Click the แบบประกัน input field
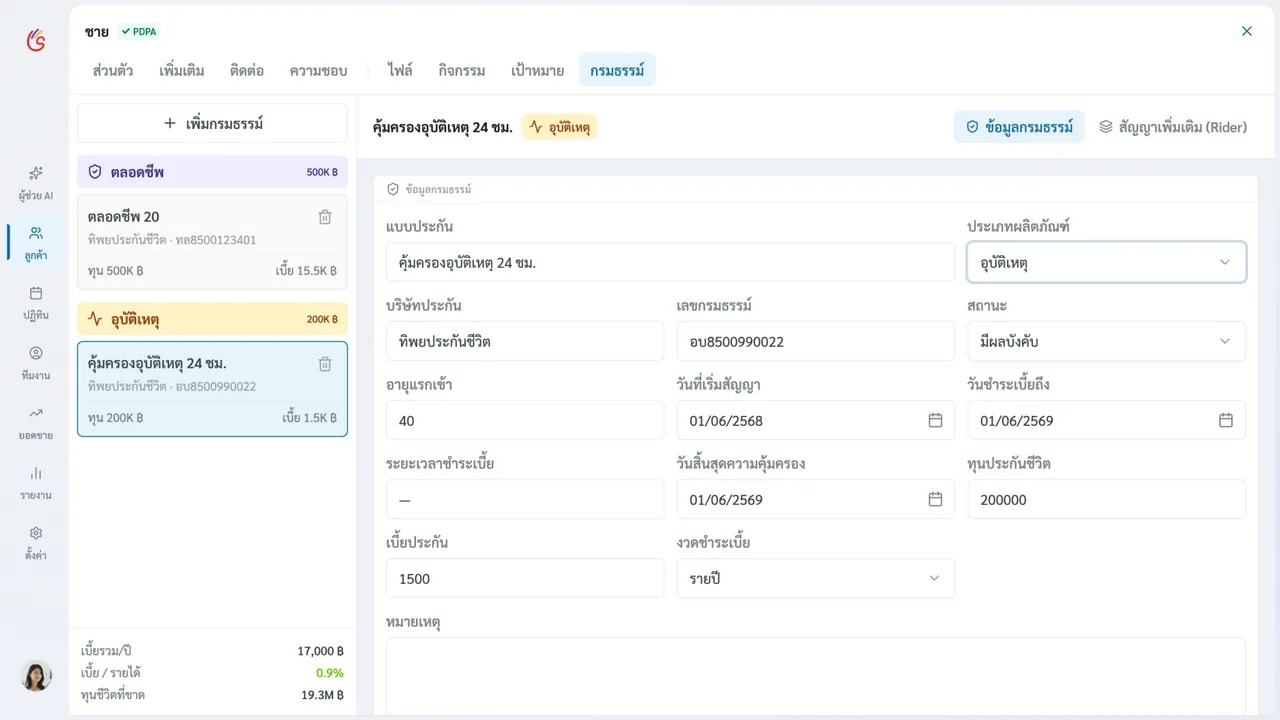1280x720 pixels. [670, 262]
